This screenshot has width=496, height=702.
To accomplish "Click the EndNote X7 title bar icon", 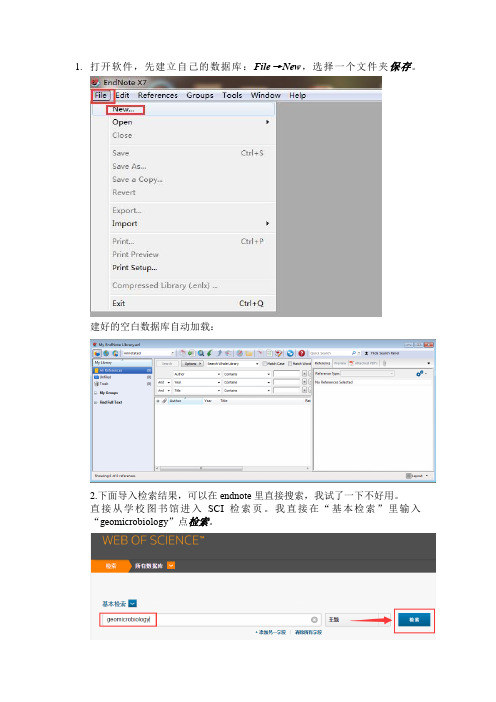I will click(x=95, y=82).
